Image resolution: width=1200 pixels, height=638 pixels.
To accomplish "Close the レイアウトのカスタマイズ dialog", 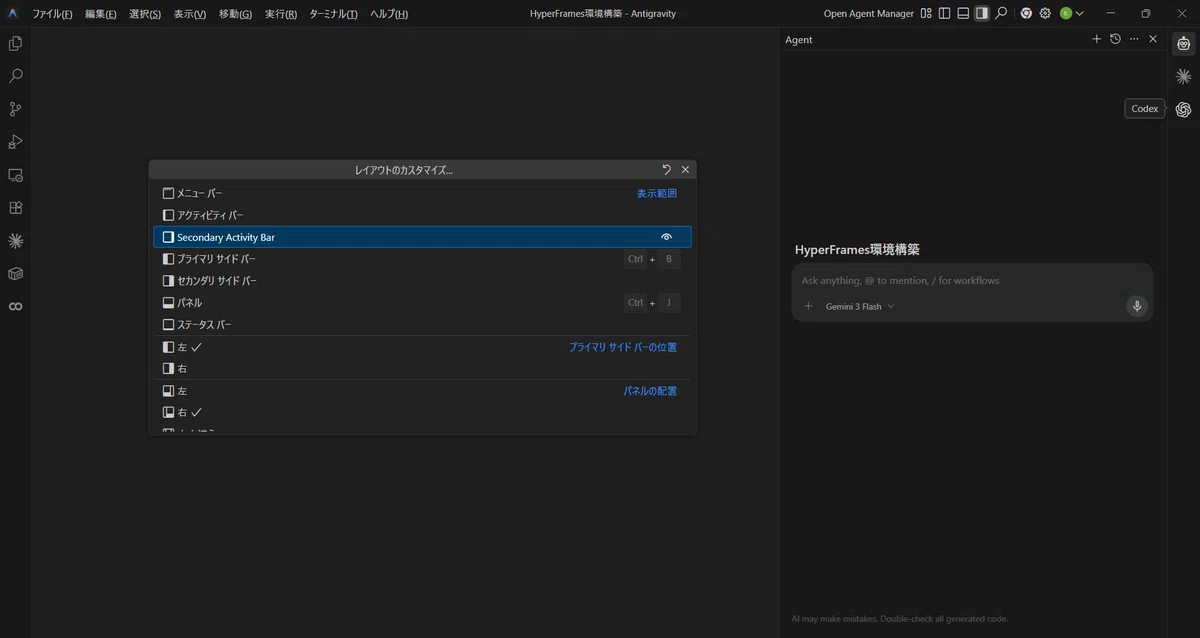I will 685,170.
